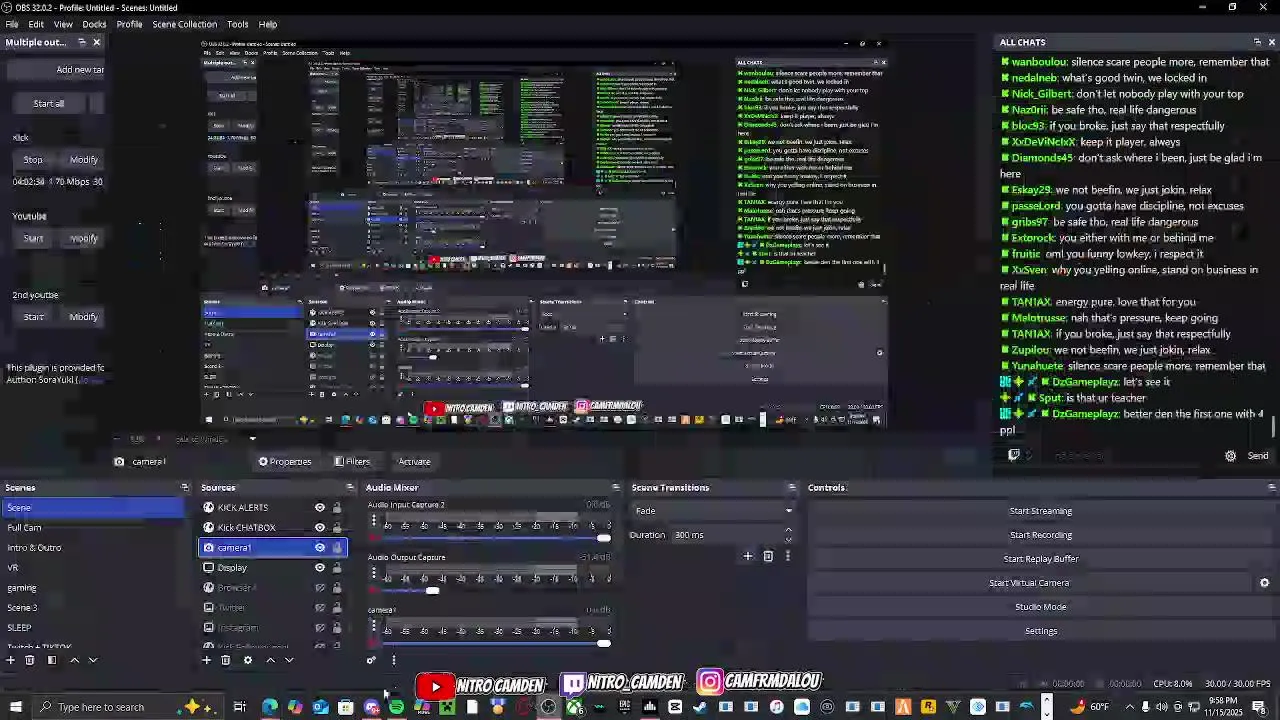Open the View menu
This screenshot has height=720, width=1280.
(x=63, y=24)
